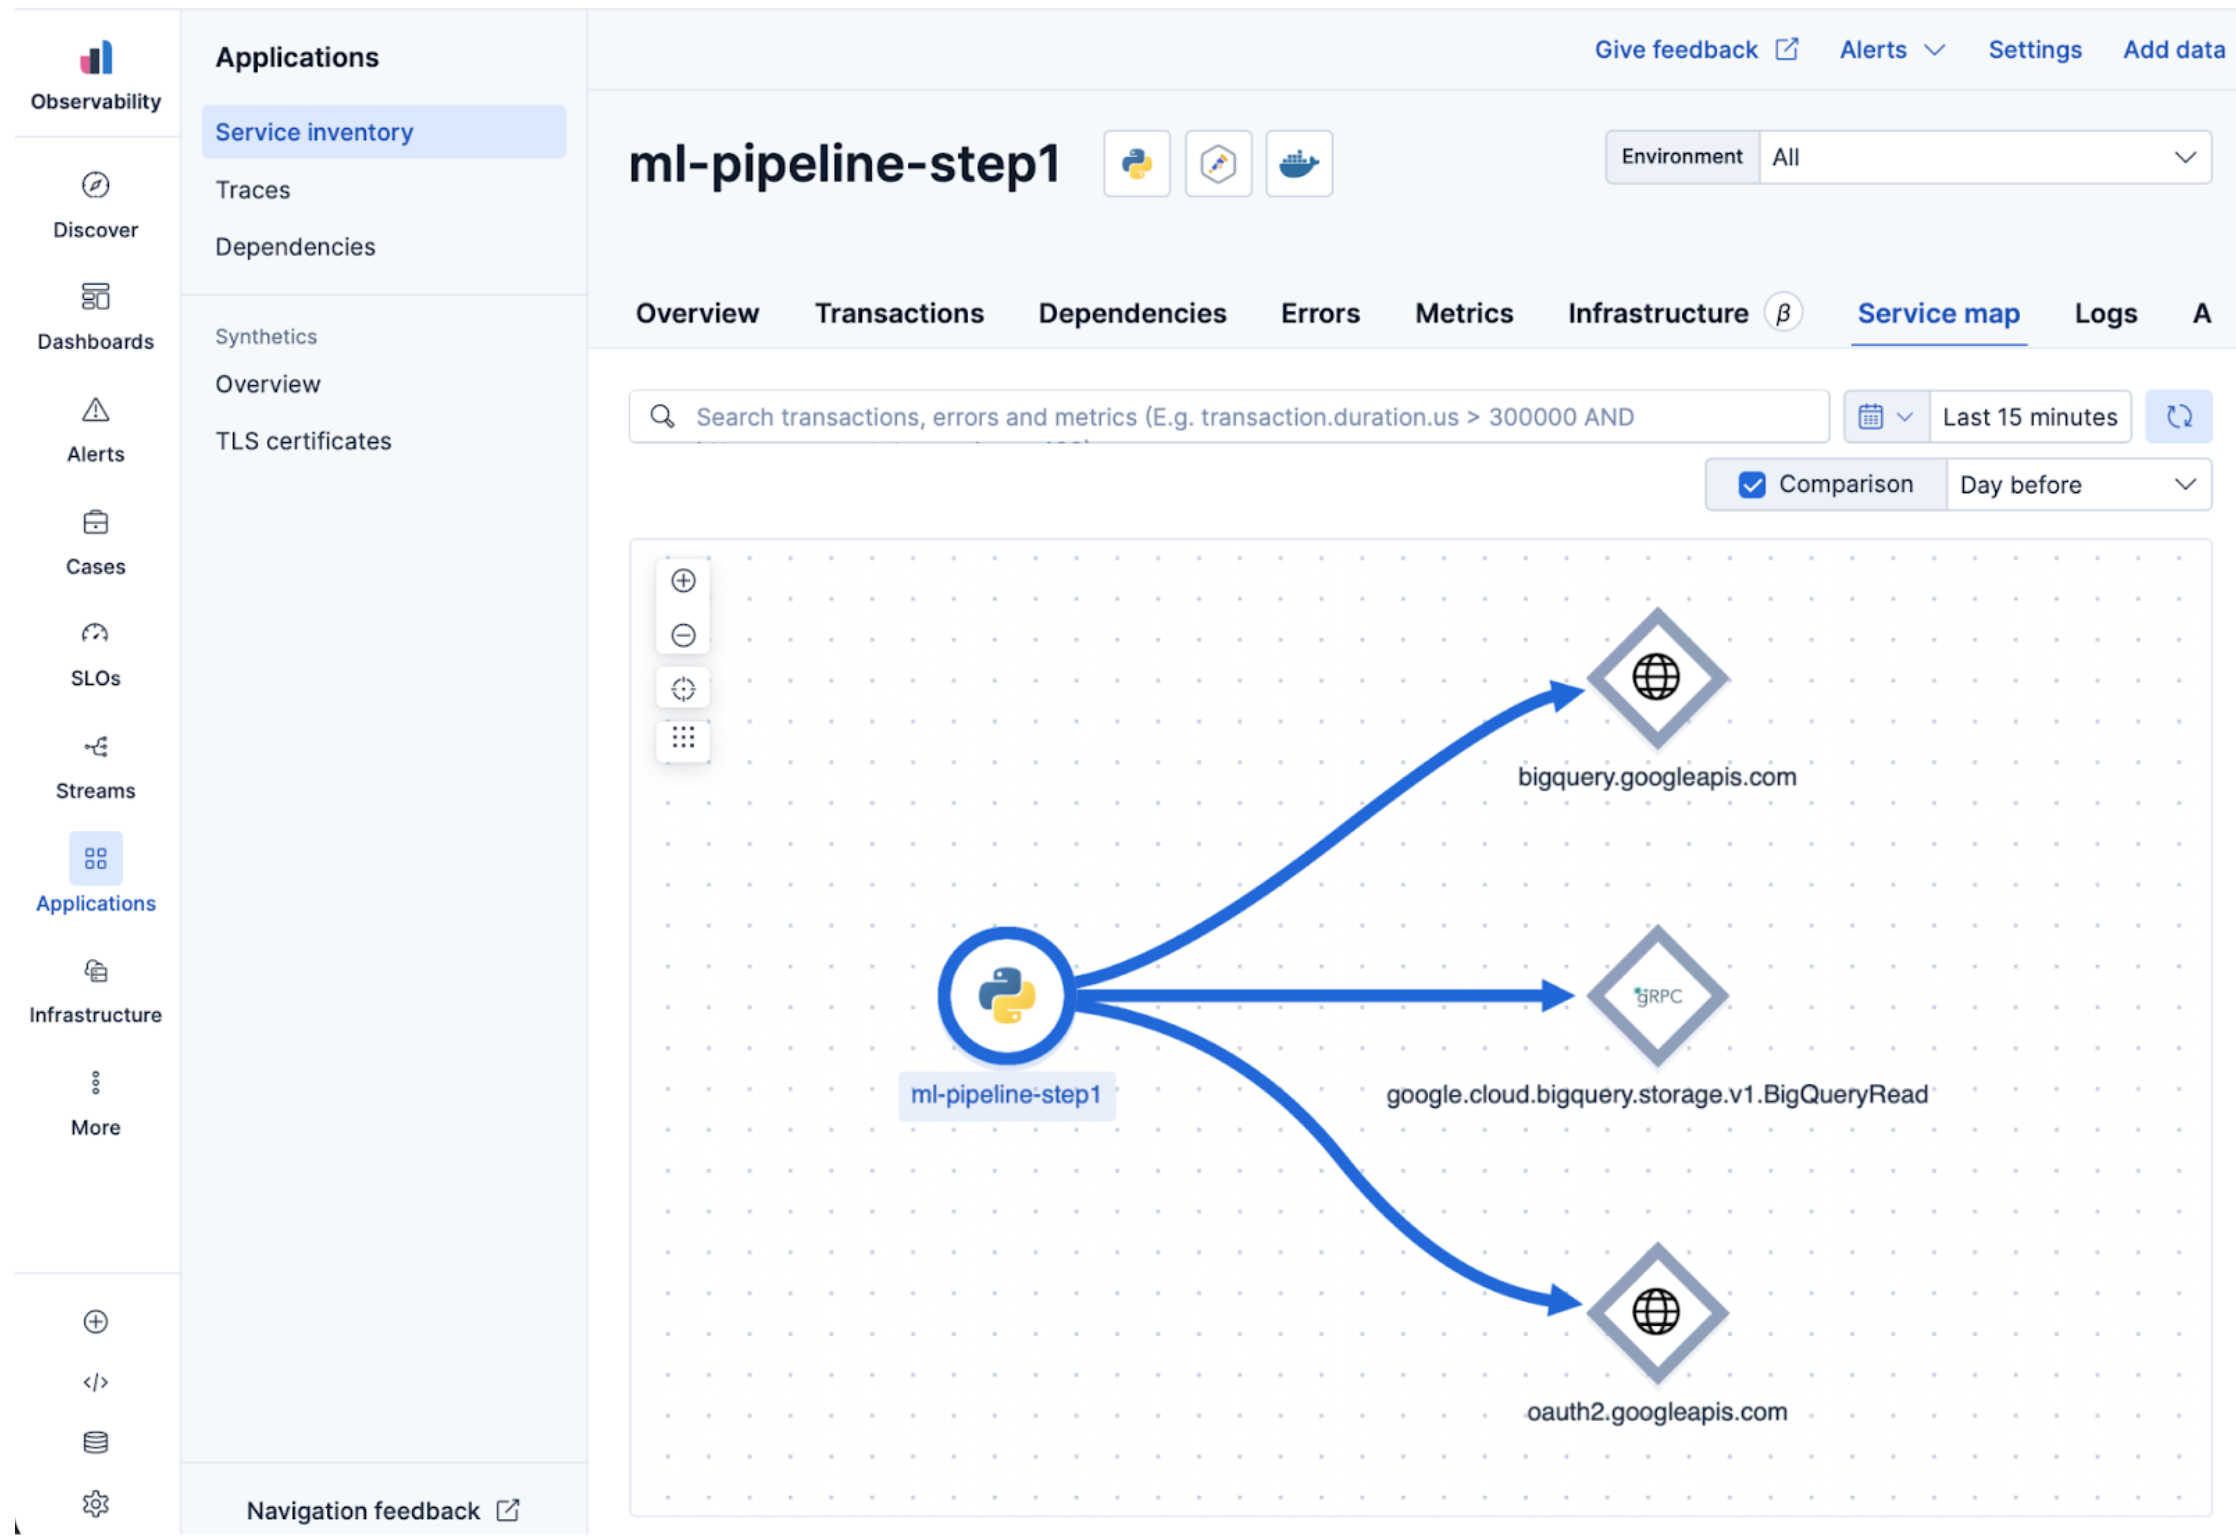Viewport: 2236px width, 1540px height.
Task: Open TLS certificates page
Action: (x=303, y=441)
